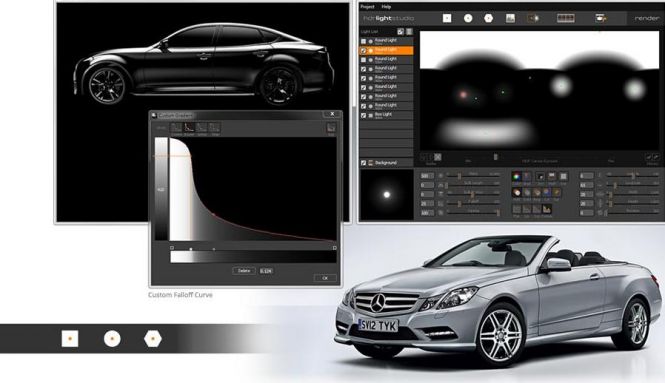The width and height of the screenshot is (665, 383).
Task: Select the highlighted orange Round Light item
Action: [386, 50]
